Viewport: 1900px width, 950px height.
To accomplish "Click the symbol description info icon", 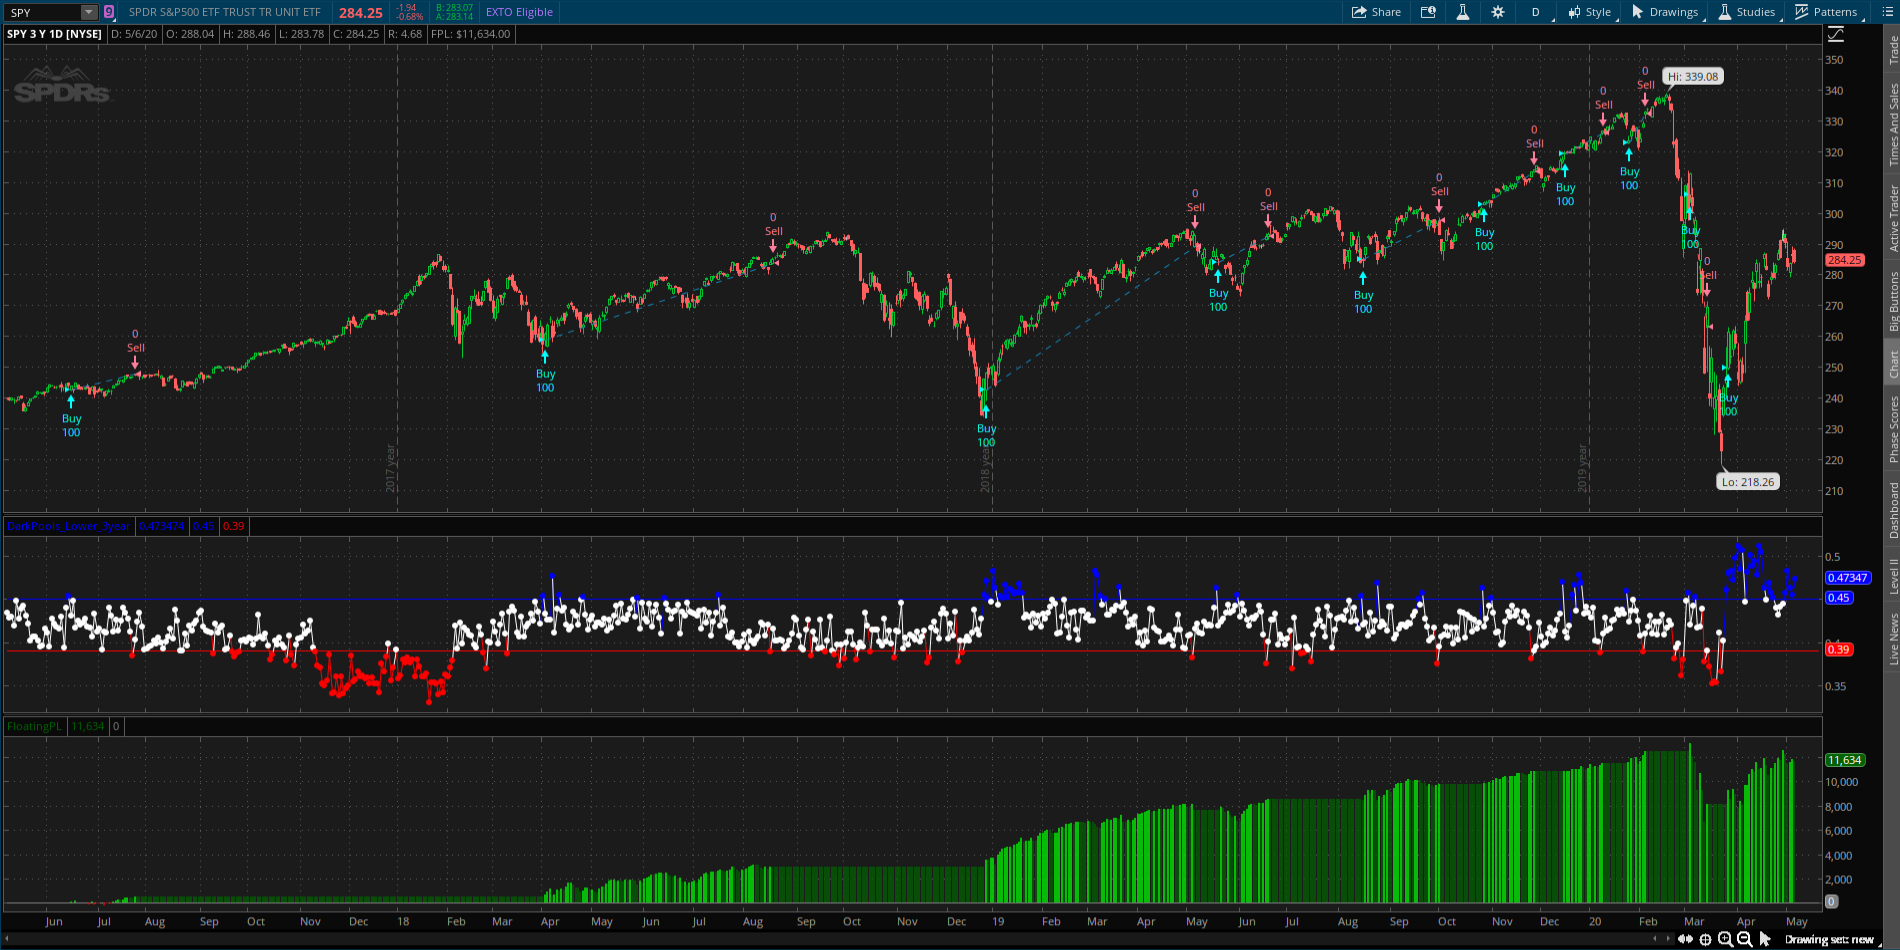I will [1428, 12].
